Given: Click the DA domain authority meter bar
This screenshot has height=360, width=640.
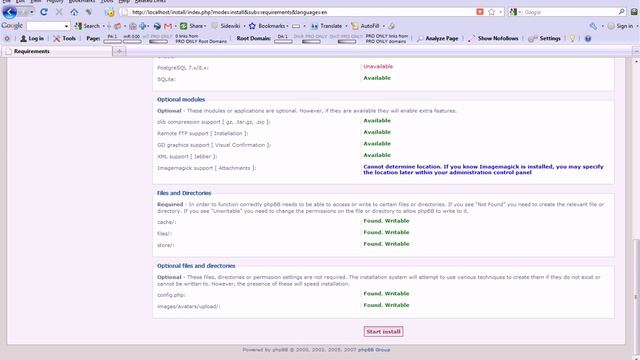Looking at the screenshot, I should tap(283, 41).
